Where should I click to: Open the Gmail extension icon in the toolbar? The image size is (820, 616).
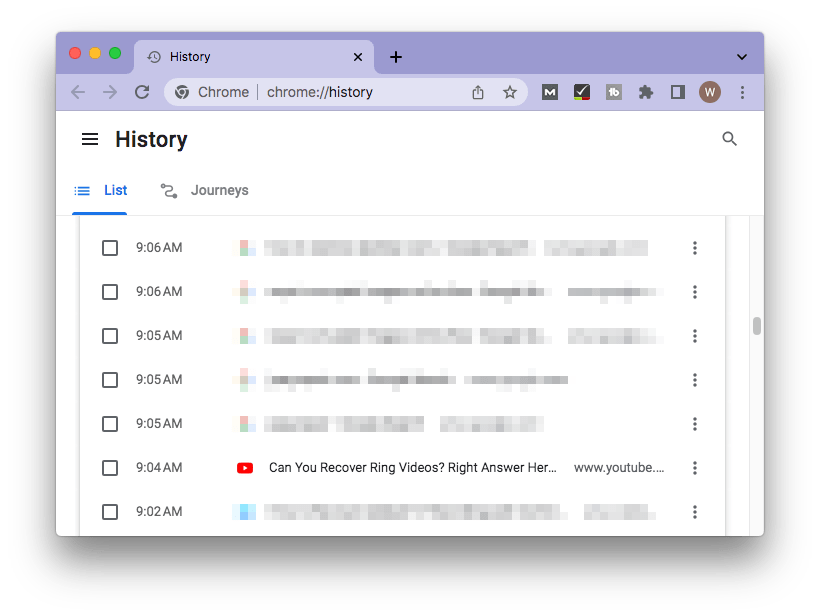pos(549,91)
